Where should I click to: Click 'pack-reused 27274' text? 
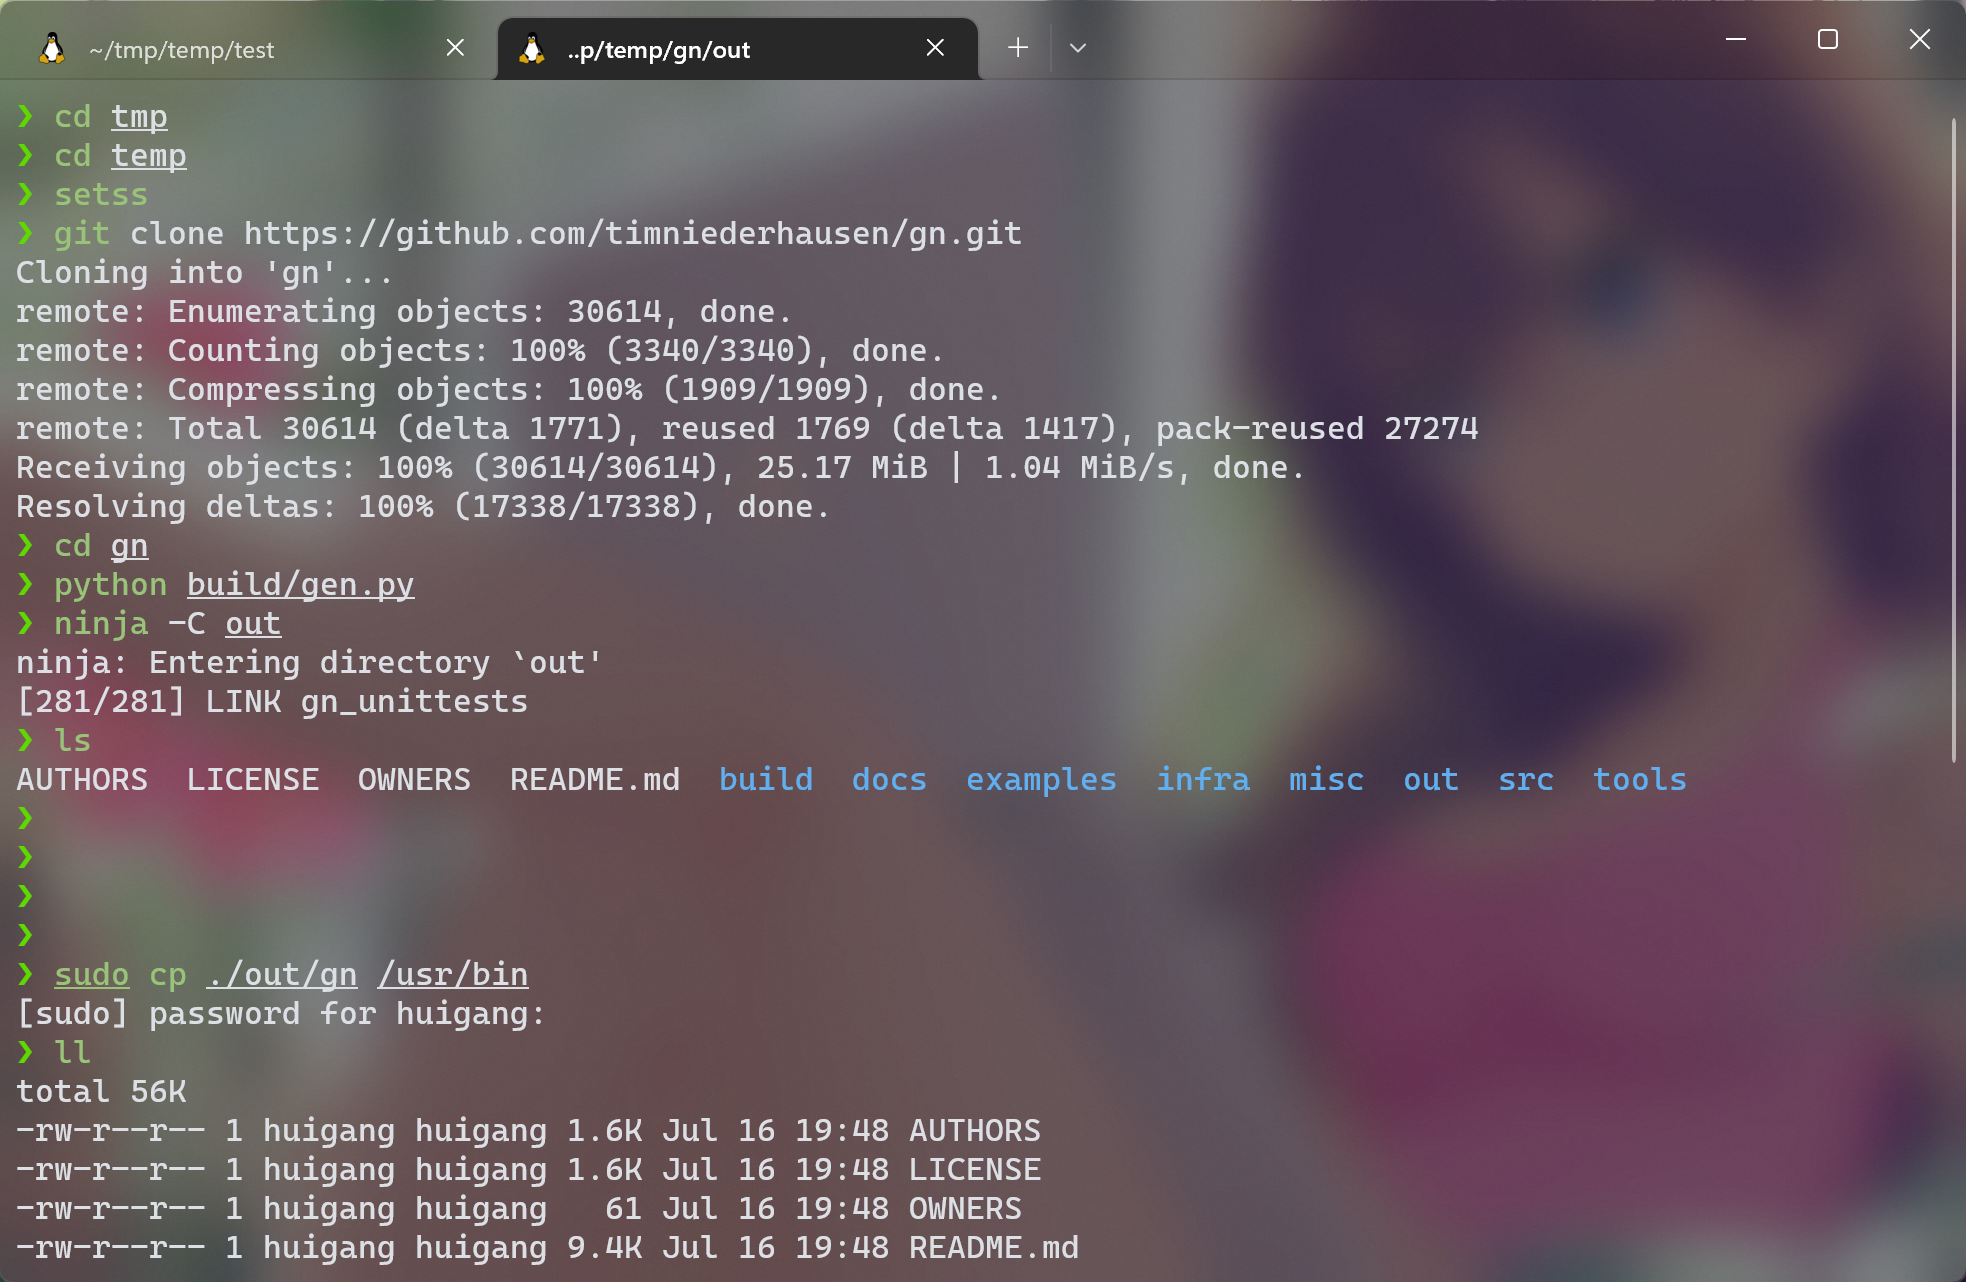tap(1317, 429)
